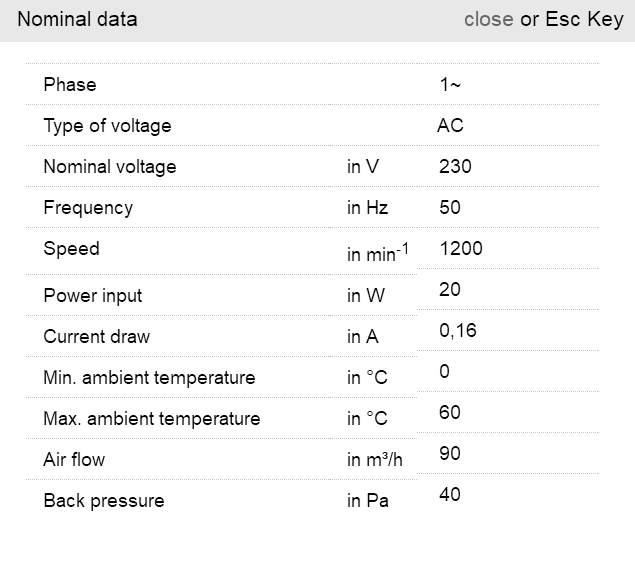Select the Phase row label
This screenshot has width=635, height=565.
70,85
